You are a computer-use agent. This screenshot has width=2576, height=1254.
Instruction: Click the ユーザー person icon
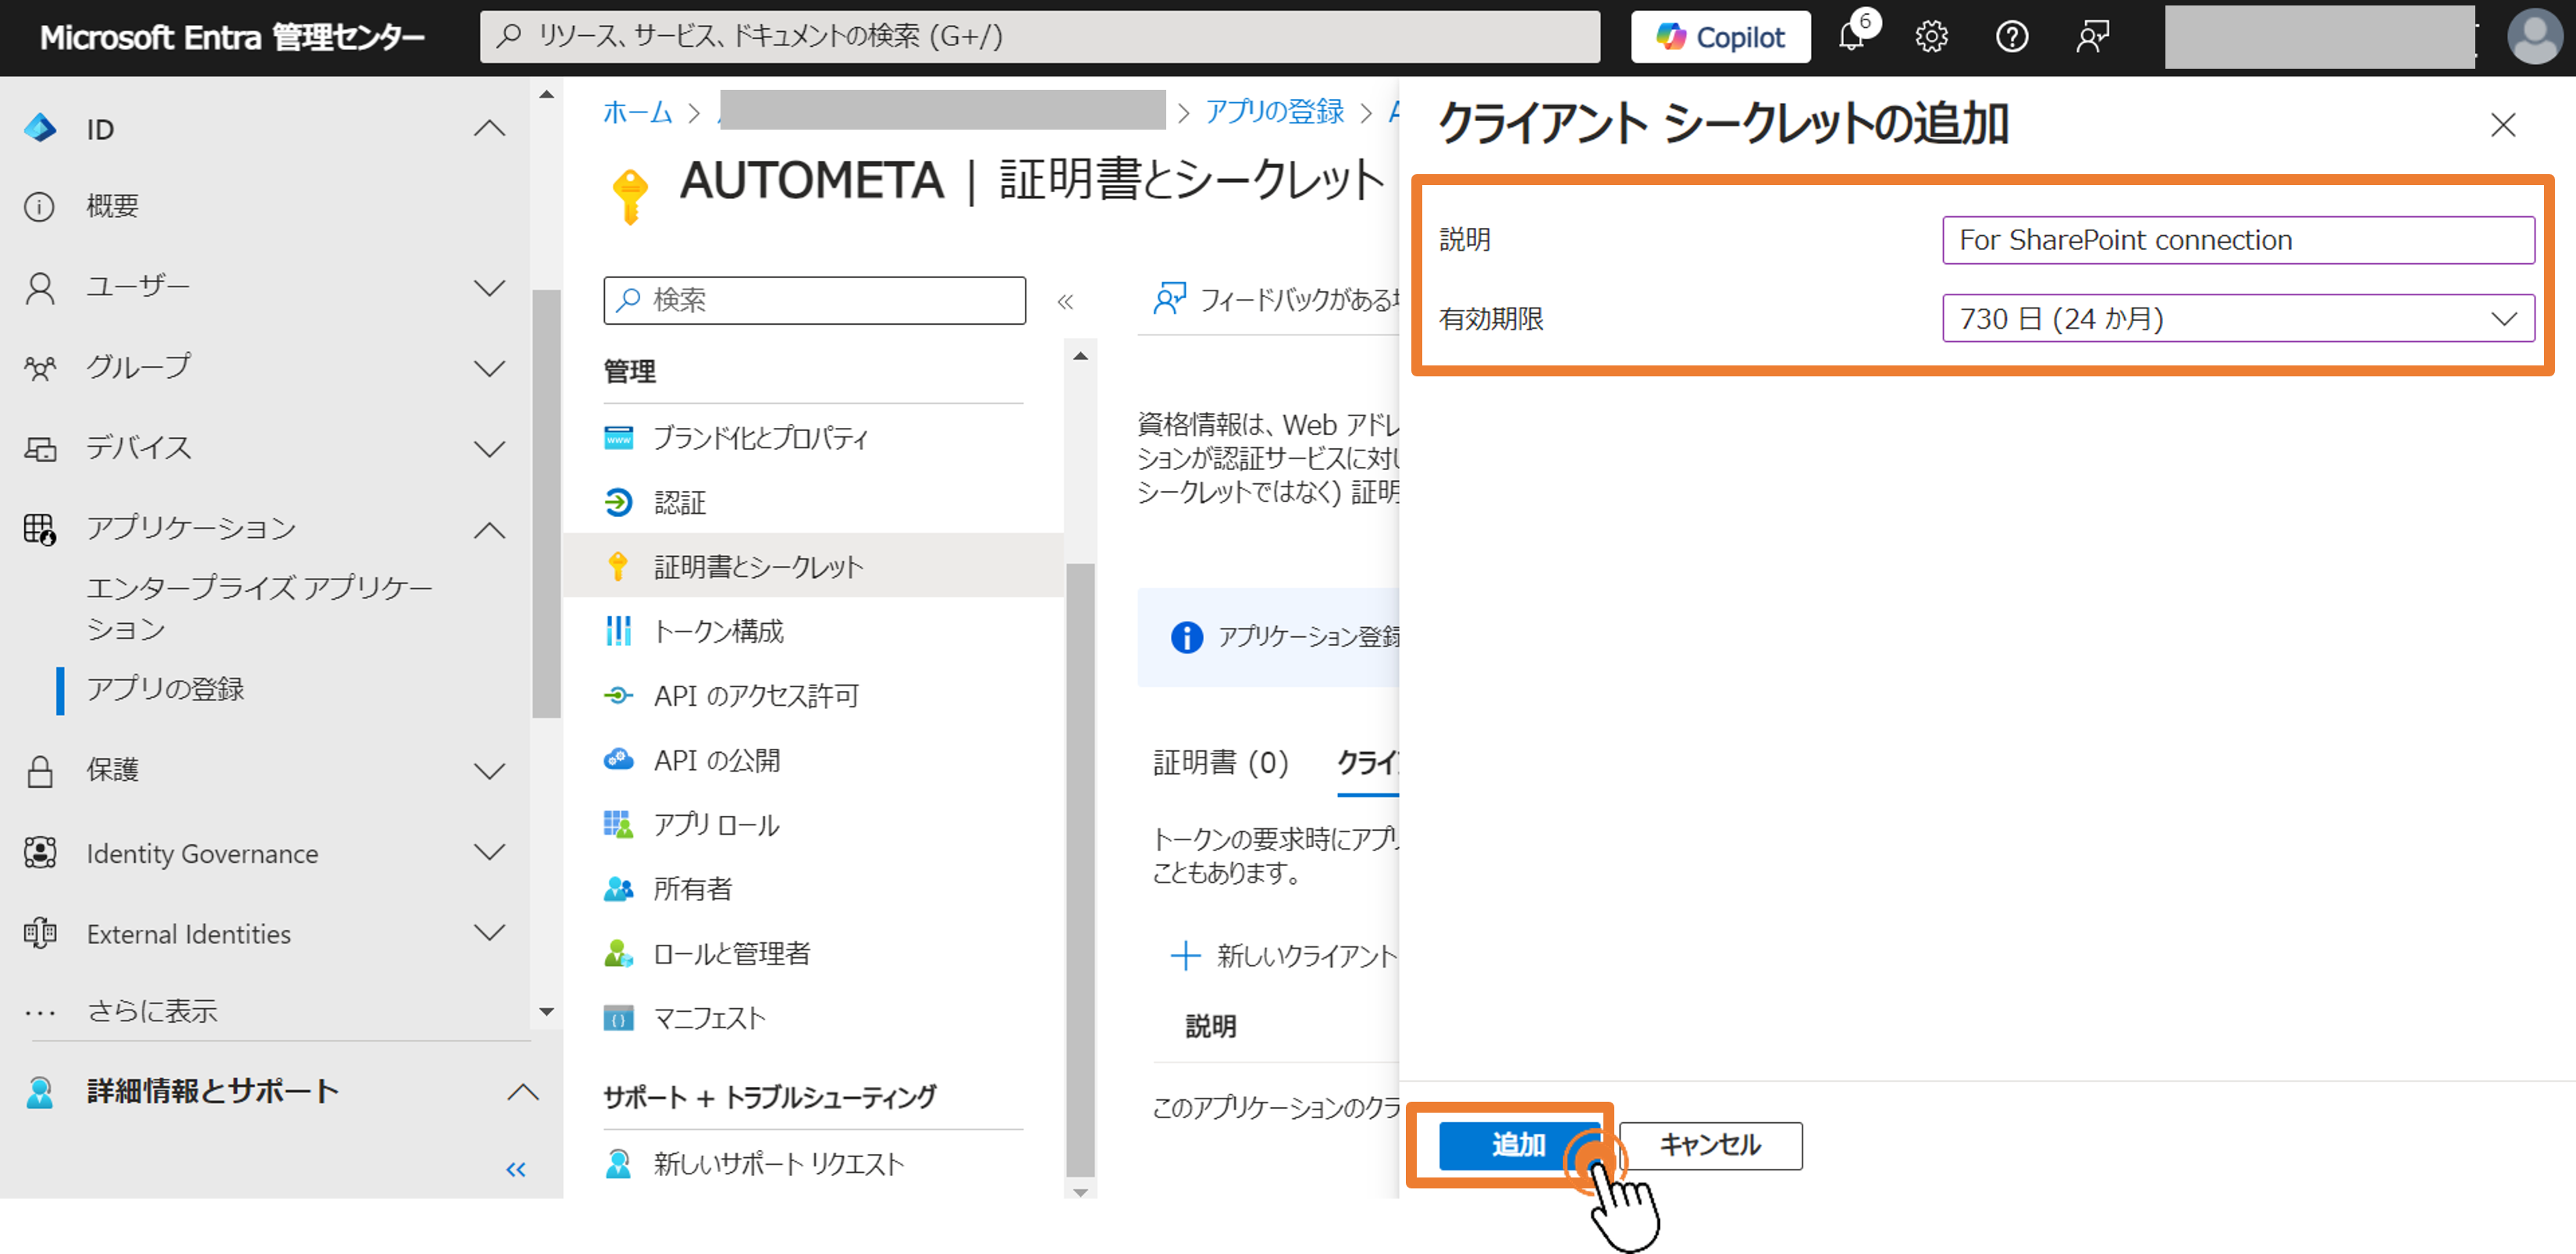40,288
